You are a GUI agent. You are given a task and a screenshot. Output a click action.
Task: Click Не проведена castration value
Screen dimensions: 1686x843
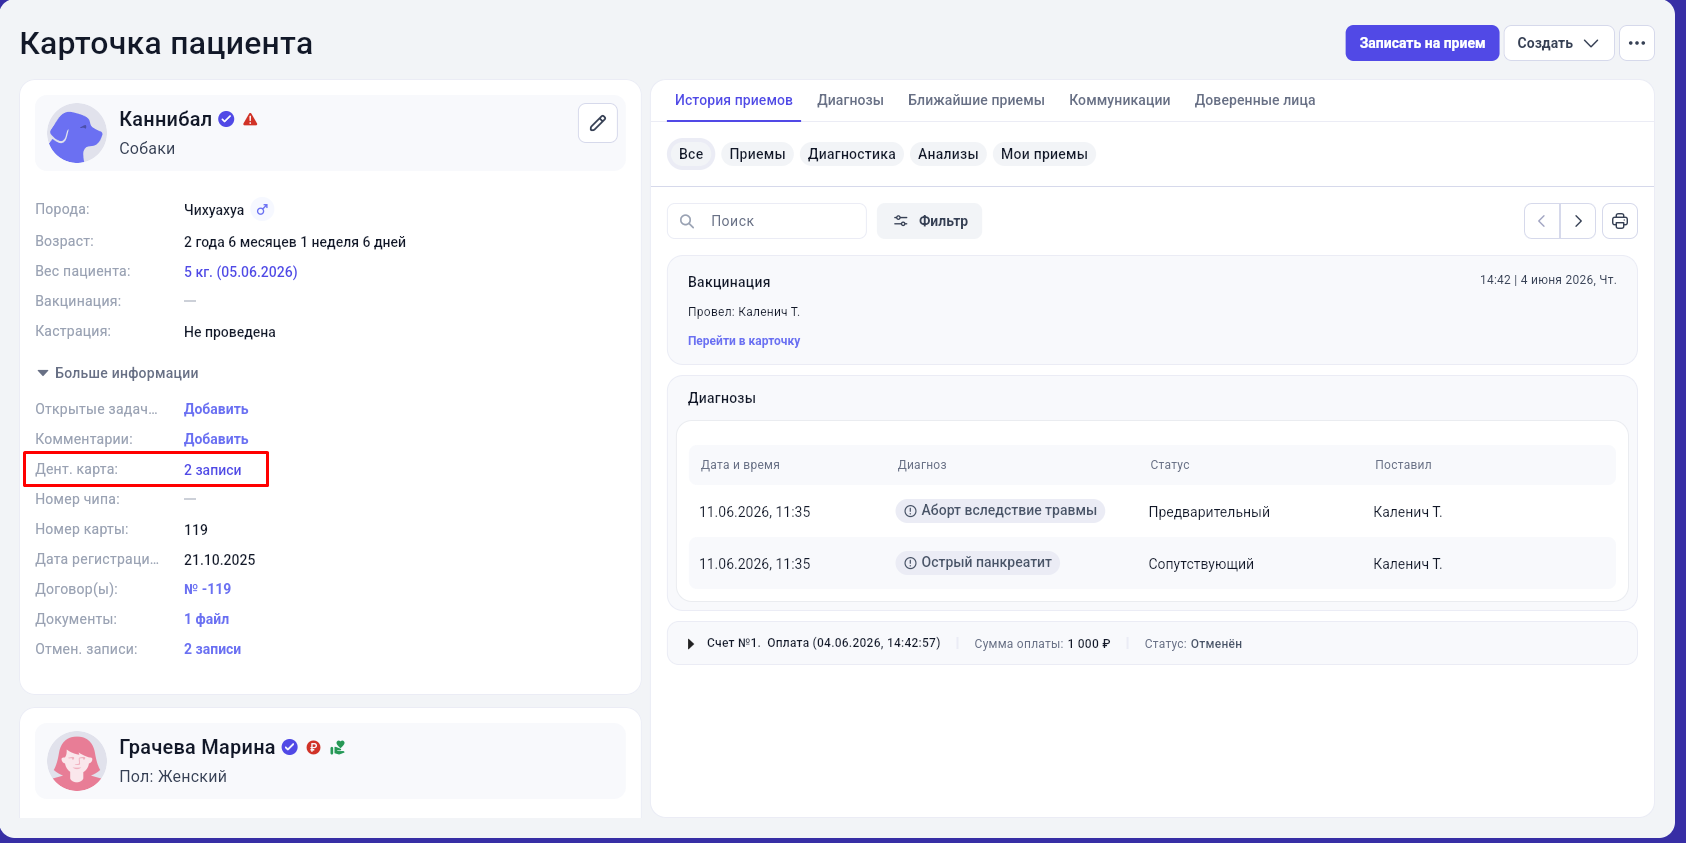230,332
